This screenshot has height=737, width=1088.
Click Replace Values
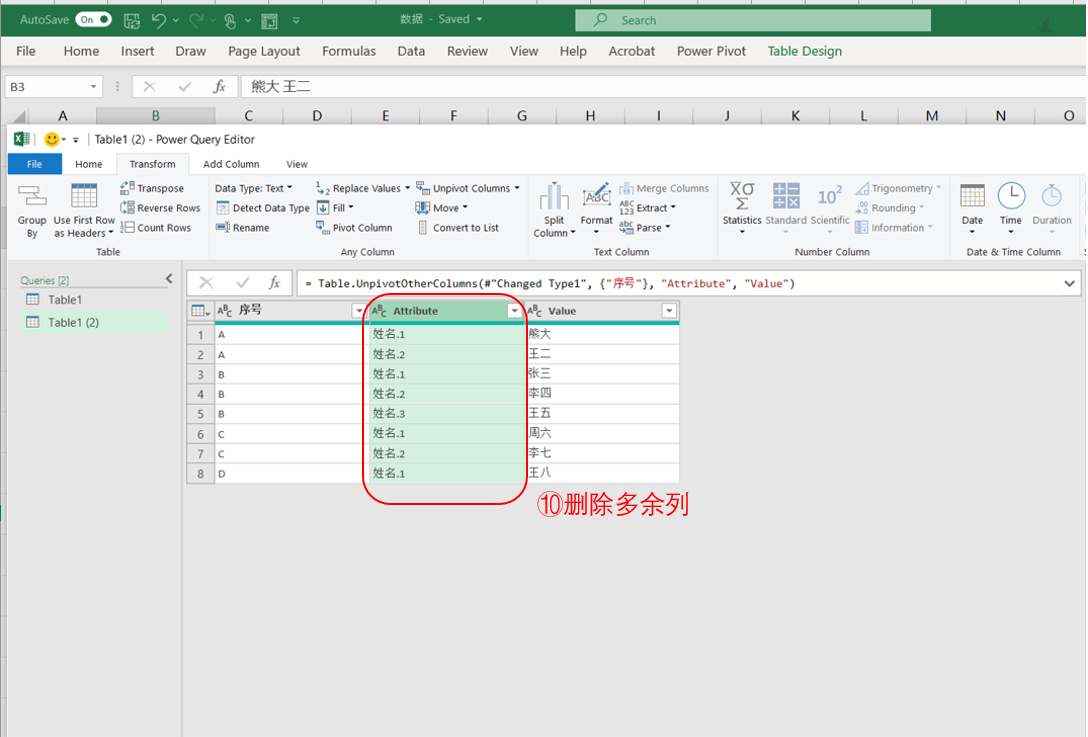(x=359, y=188)
